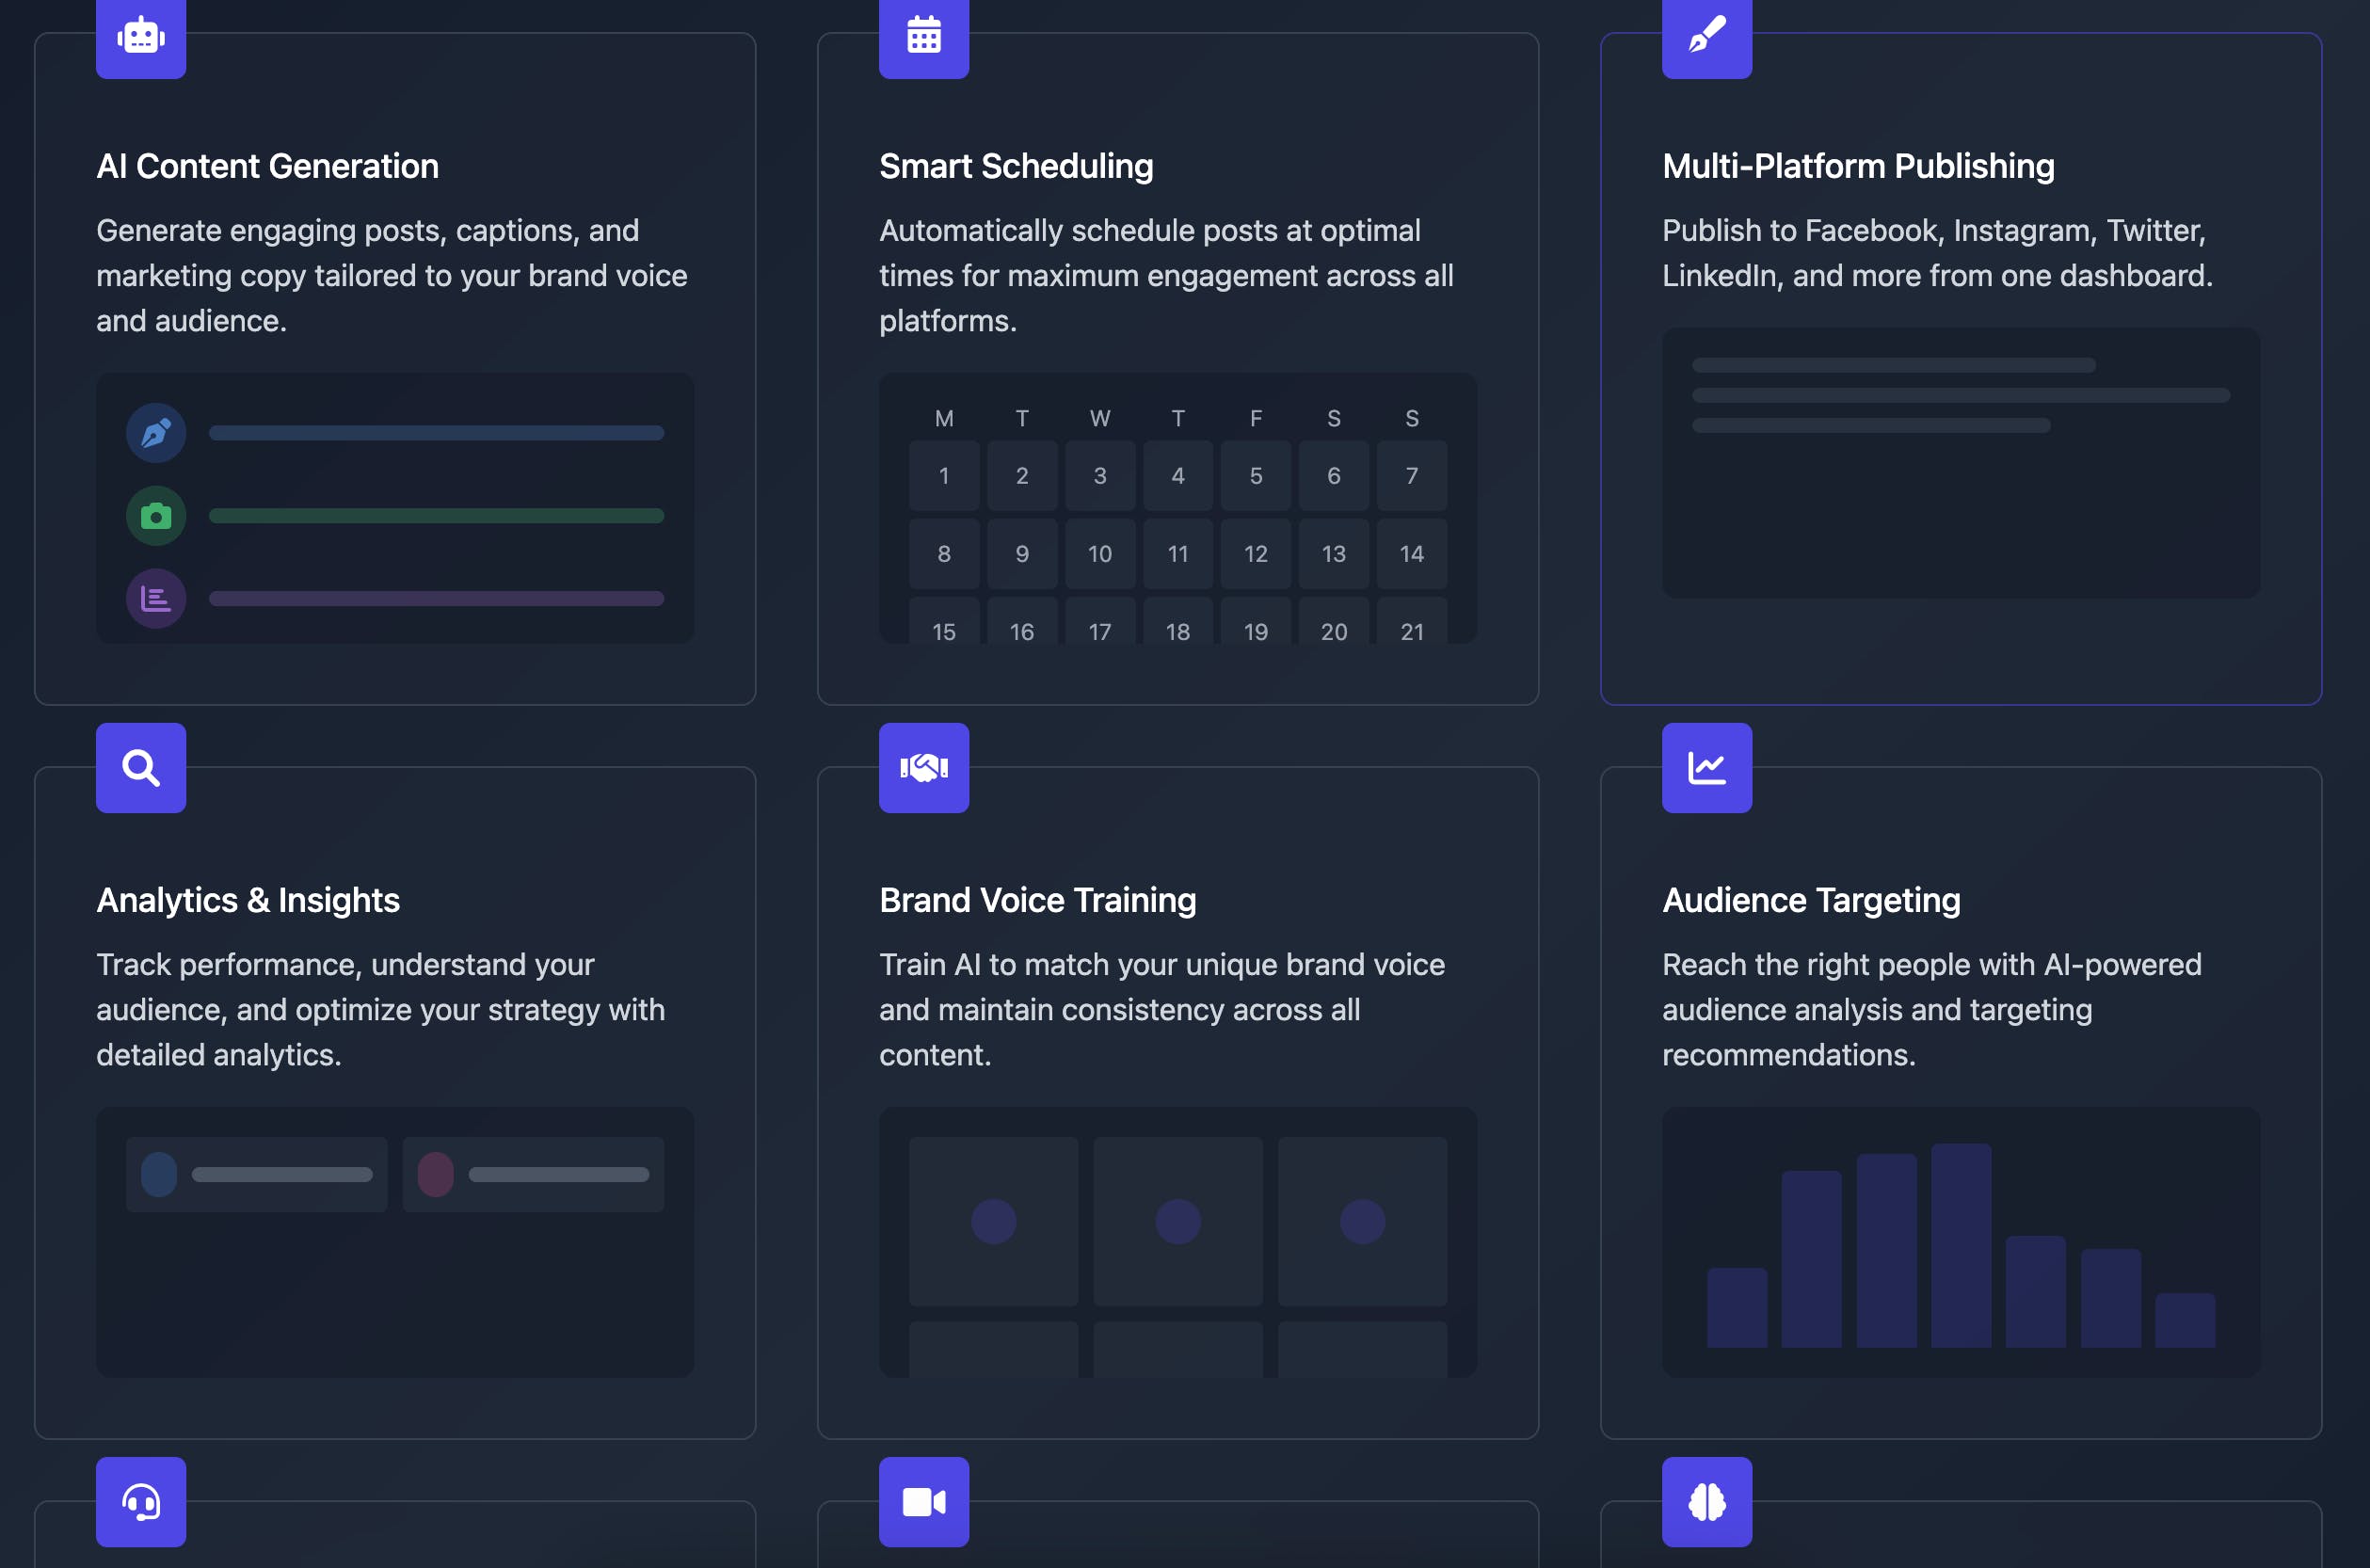Screen dimensions: 2370x1568
Task: Click the robot icon above AI Content Generation
Action: (141, 37)
